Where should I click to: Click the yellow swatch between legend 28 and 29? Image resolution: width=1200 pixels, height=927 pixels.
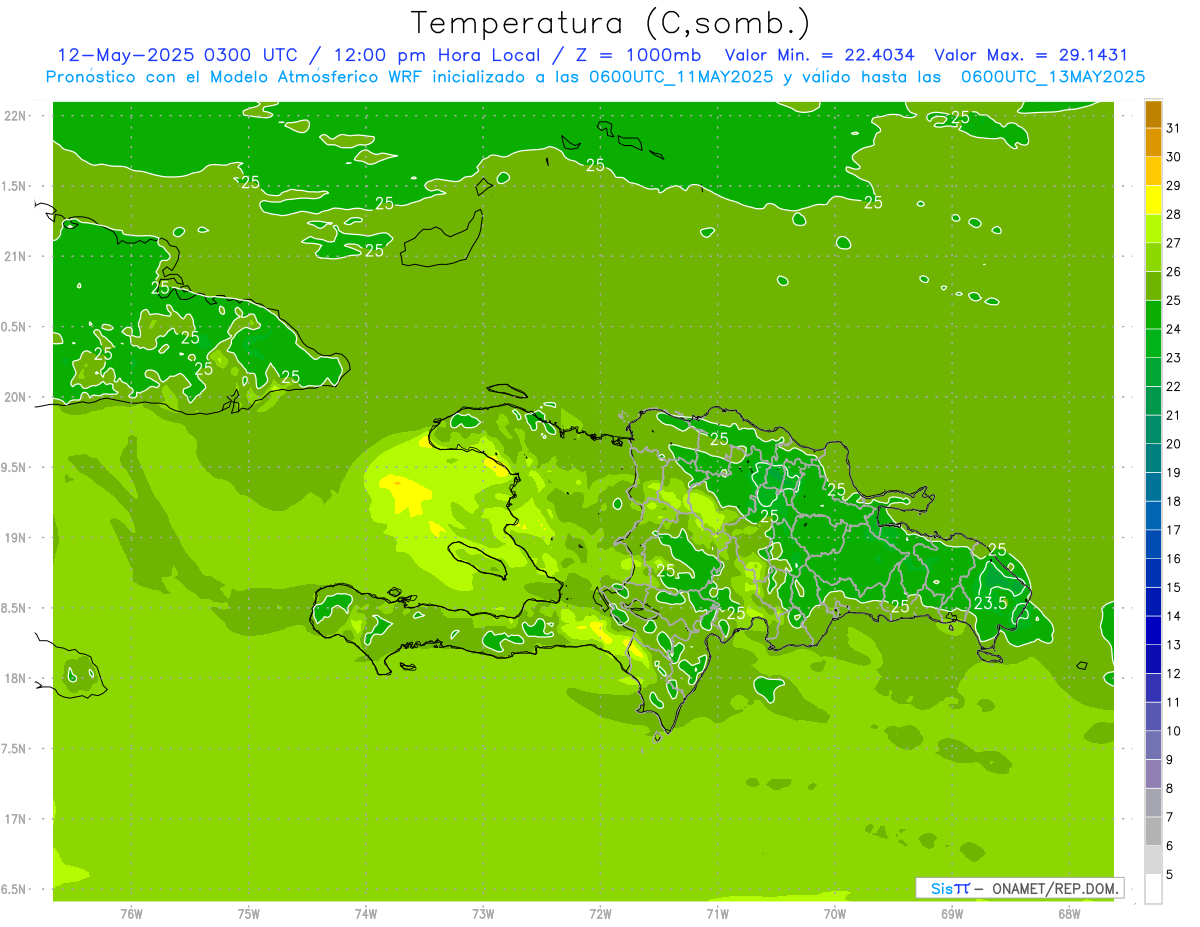(1153, 201)
